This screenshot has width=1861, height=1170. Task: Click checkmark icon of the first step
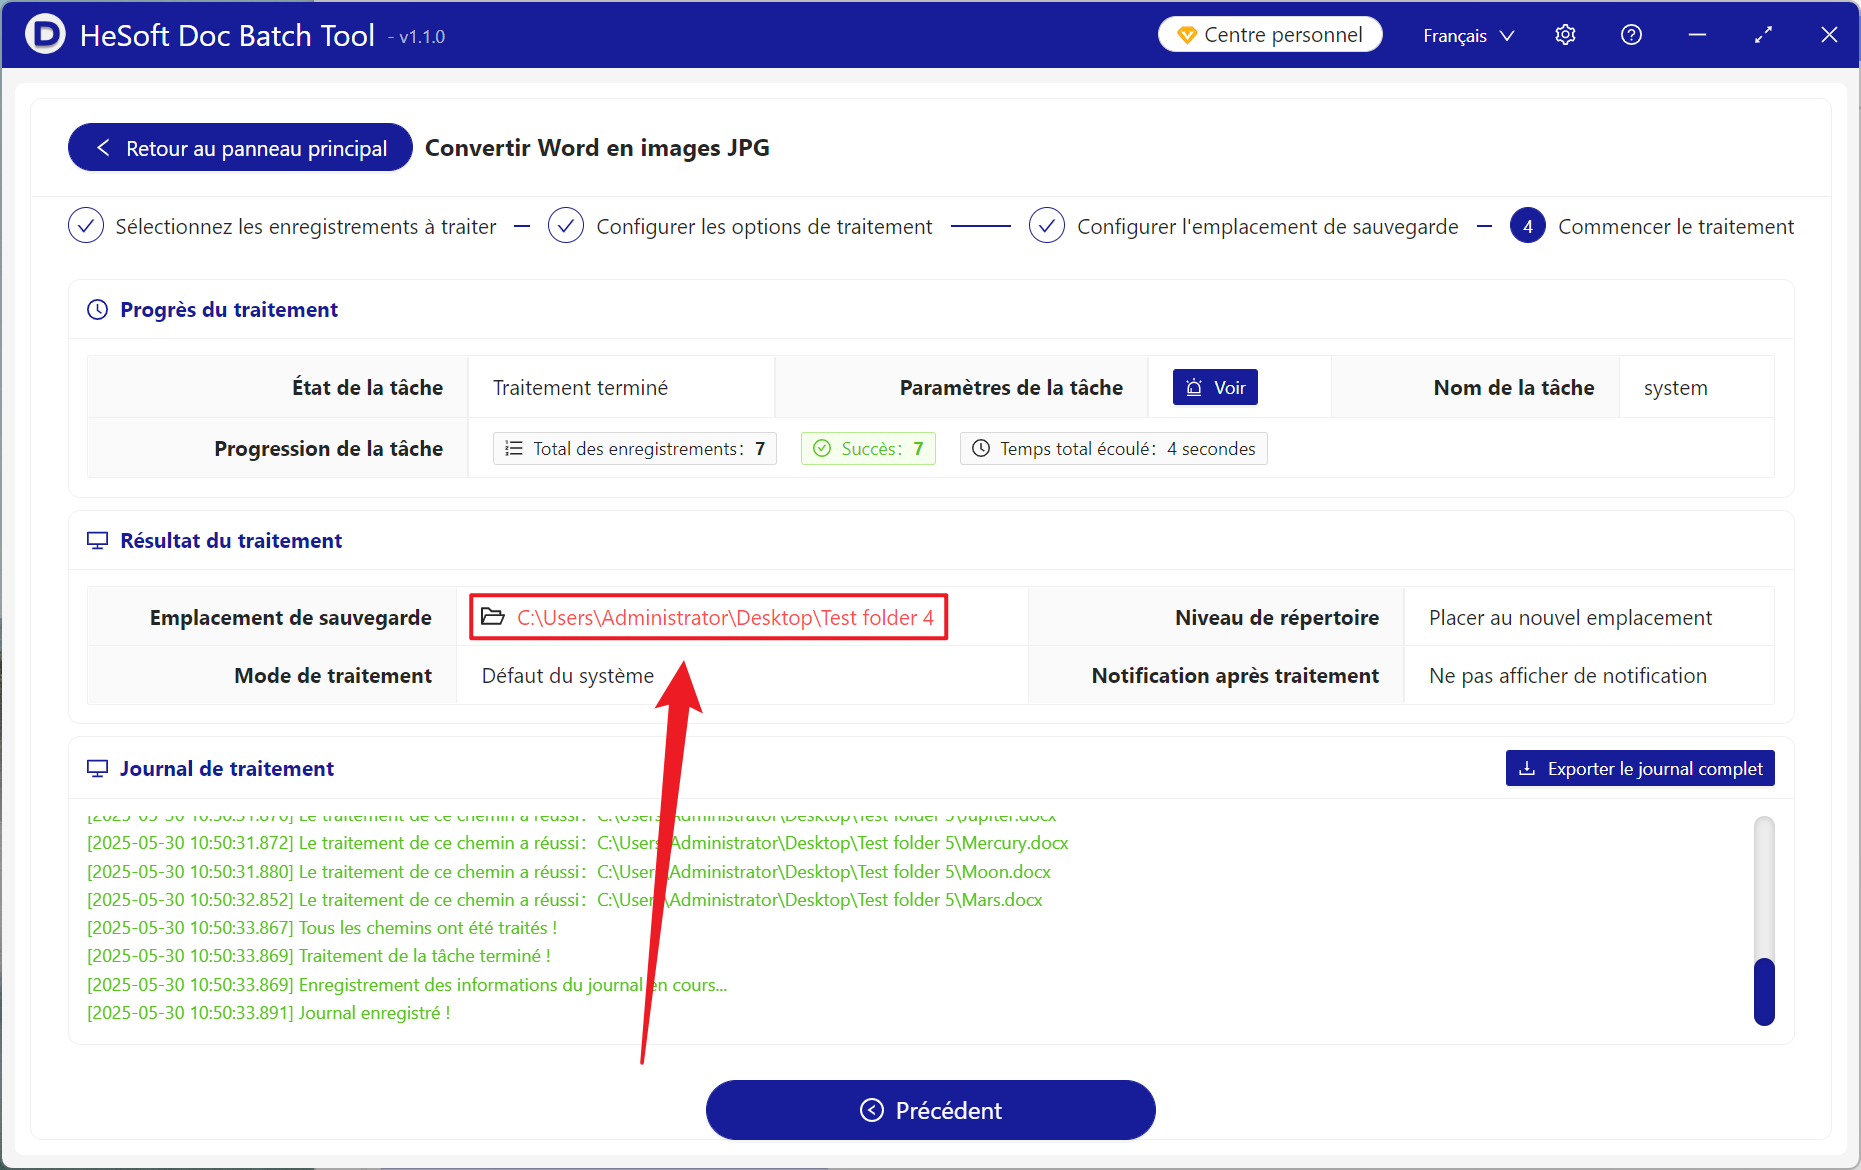(86, 226)
